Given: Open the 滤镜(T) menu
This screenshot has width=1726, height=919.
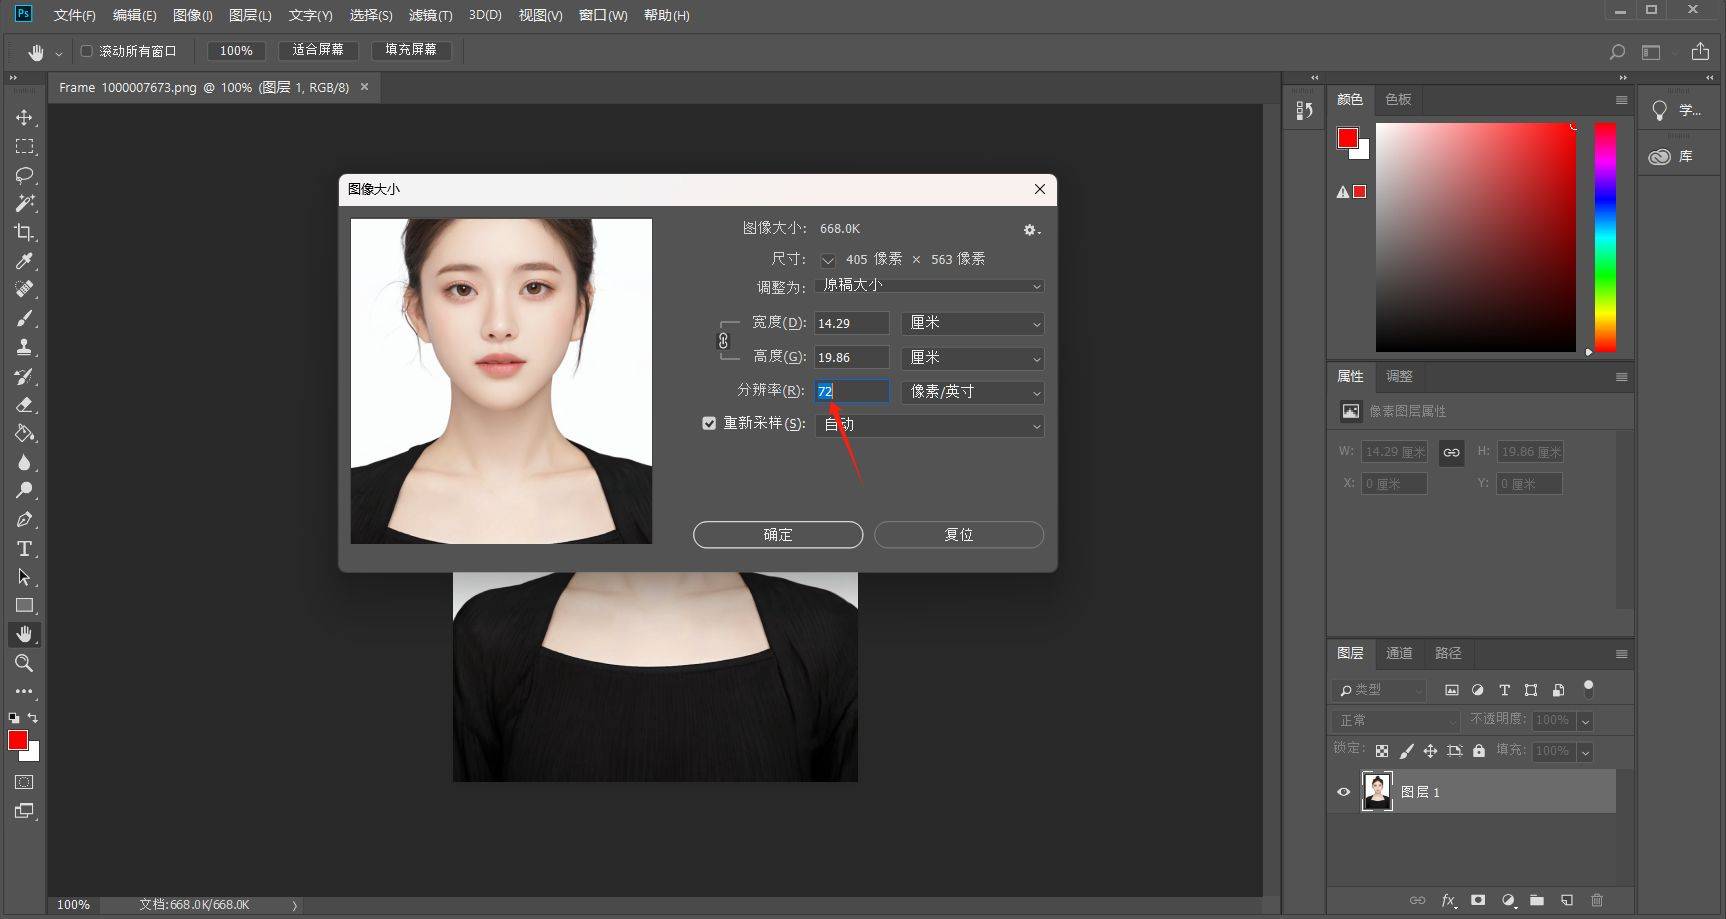Looking at the screenshot, I should coord(430,15).
